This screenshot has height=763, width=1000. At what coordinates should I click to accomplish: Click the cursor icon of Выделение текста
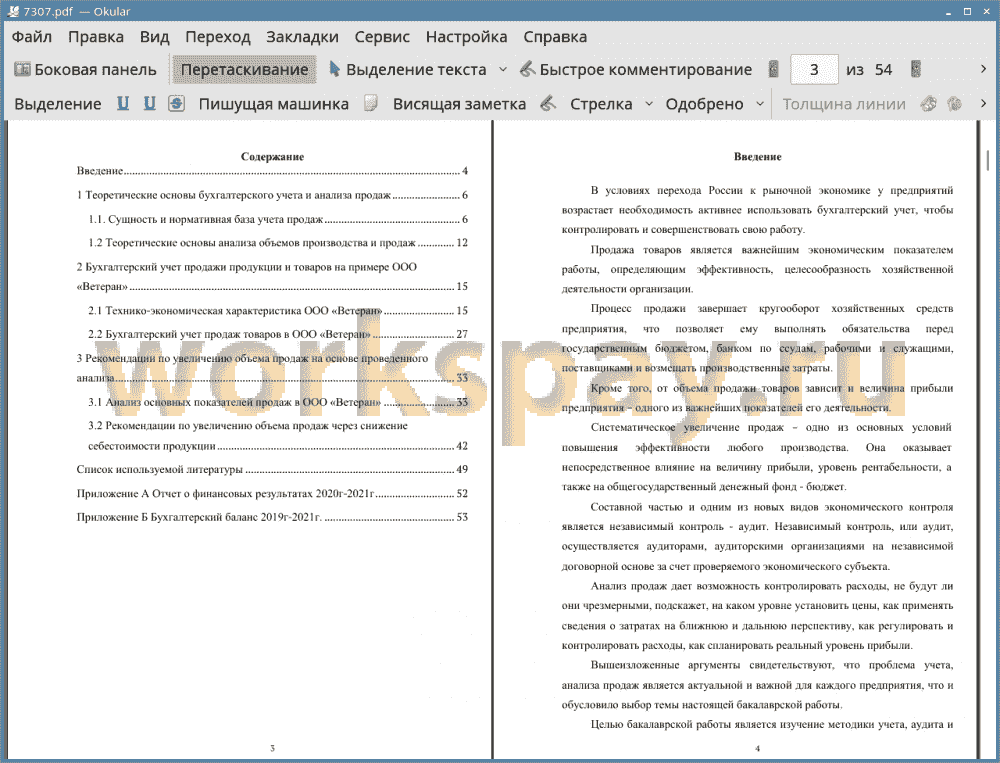click(x=334, y=69)
